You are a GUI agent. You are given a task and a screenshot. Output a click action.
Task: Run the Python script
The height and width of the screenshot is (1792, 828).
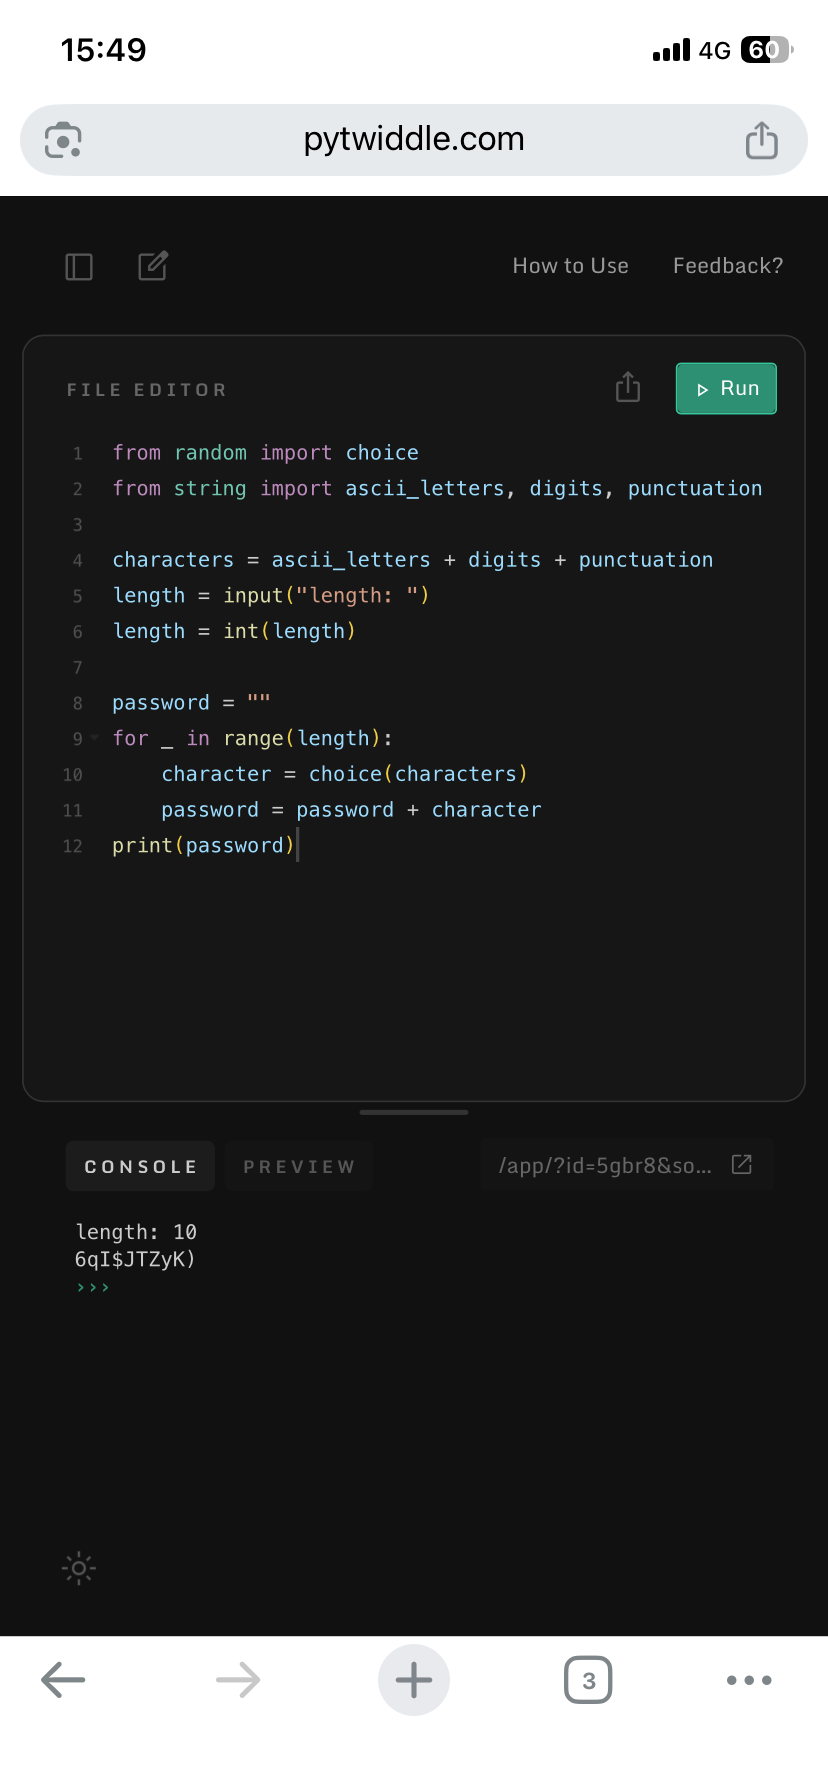726,388
